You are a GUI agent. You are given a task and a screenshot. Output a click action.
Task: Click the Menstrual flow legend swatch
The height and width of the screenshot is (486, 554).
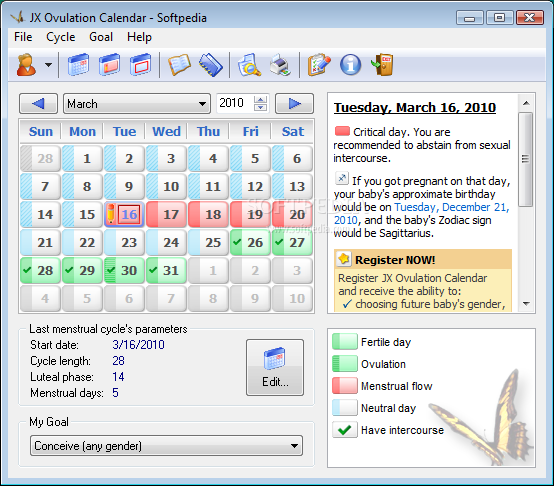(x=344, y=386)
